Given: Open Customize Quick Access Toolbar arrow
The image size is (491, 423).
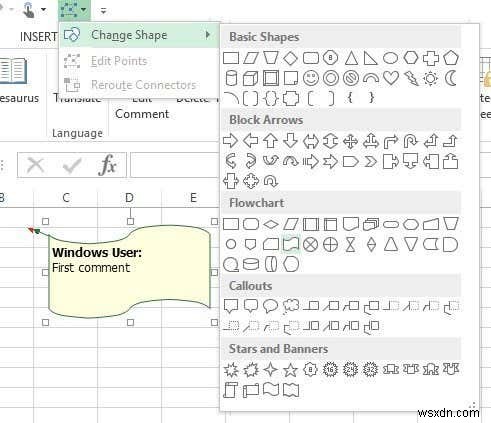Looking at the screenshot, I should point(103,11).
